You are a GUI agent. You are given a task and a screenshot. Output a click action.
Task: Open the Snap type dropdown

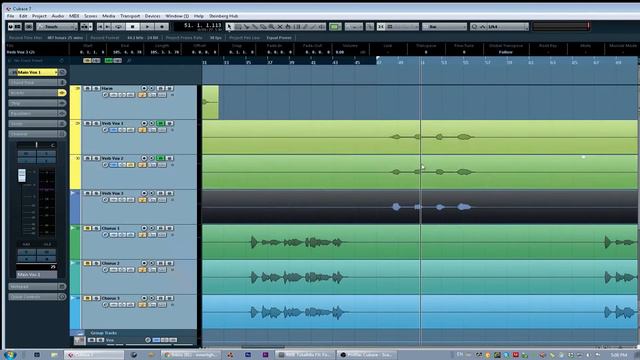402,27
